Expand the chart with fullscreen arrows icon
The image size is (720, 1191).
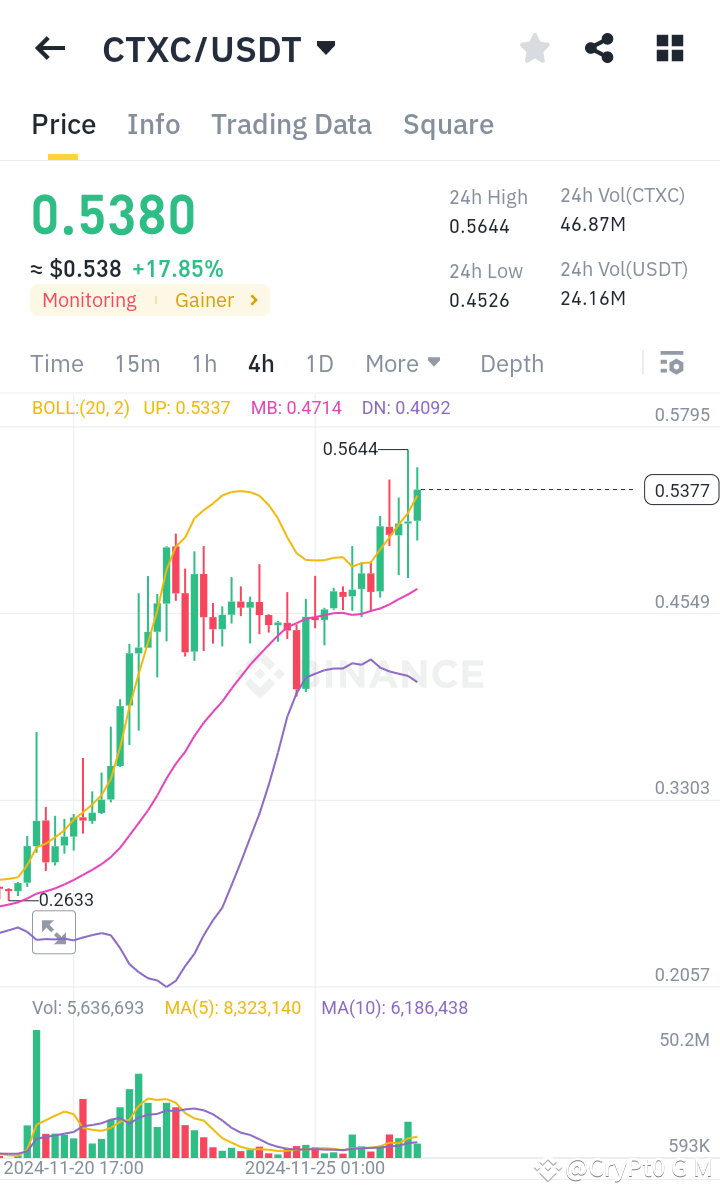[54, 932]
